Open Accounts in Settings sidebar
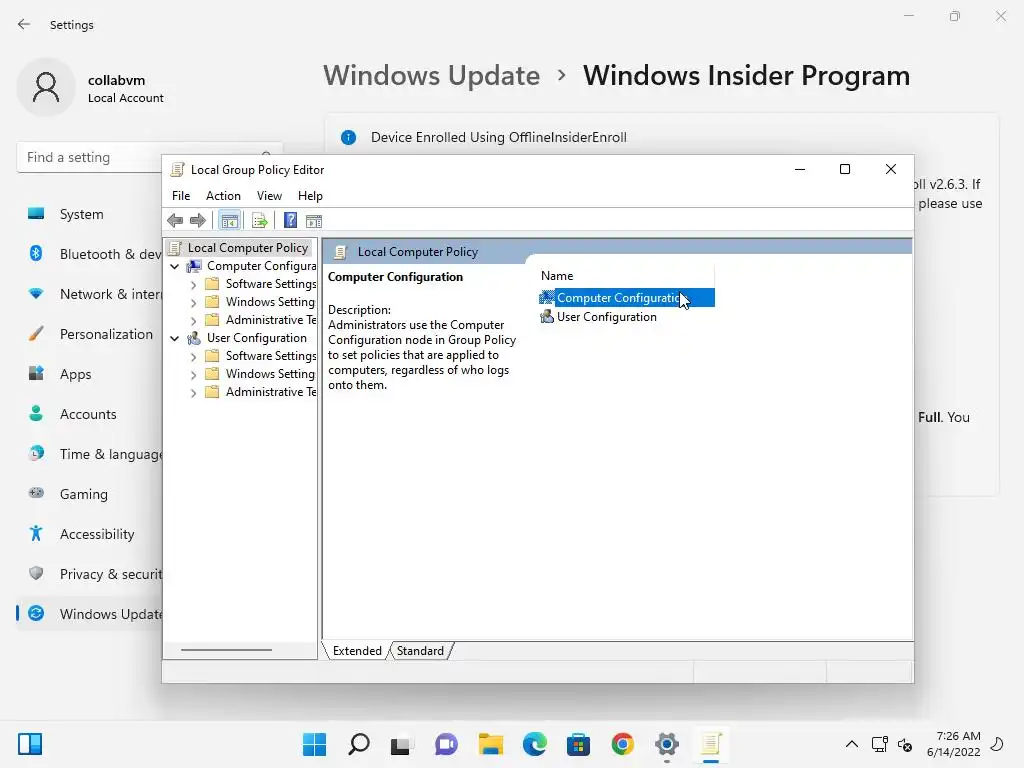This screenshot has width=1024, height=768. [x=89, y=414]
